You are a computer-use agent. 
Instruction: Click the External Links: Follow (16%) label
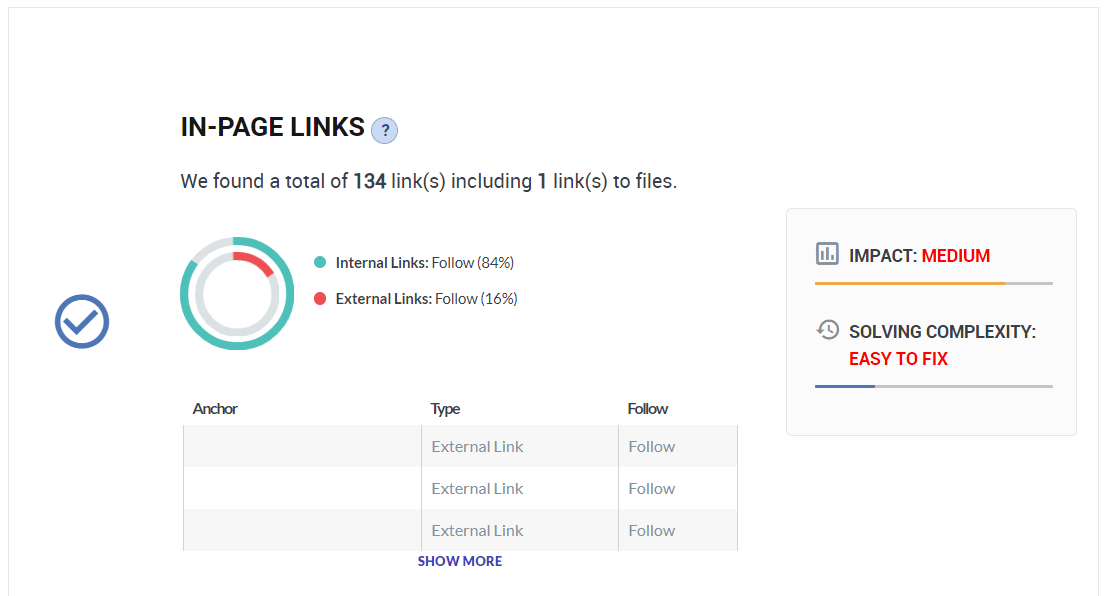[426, 299]
